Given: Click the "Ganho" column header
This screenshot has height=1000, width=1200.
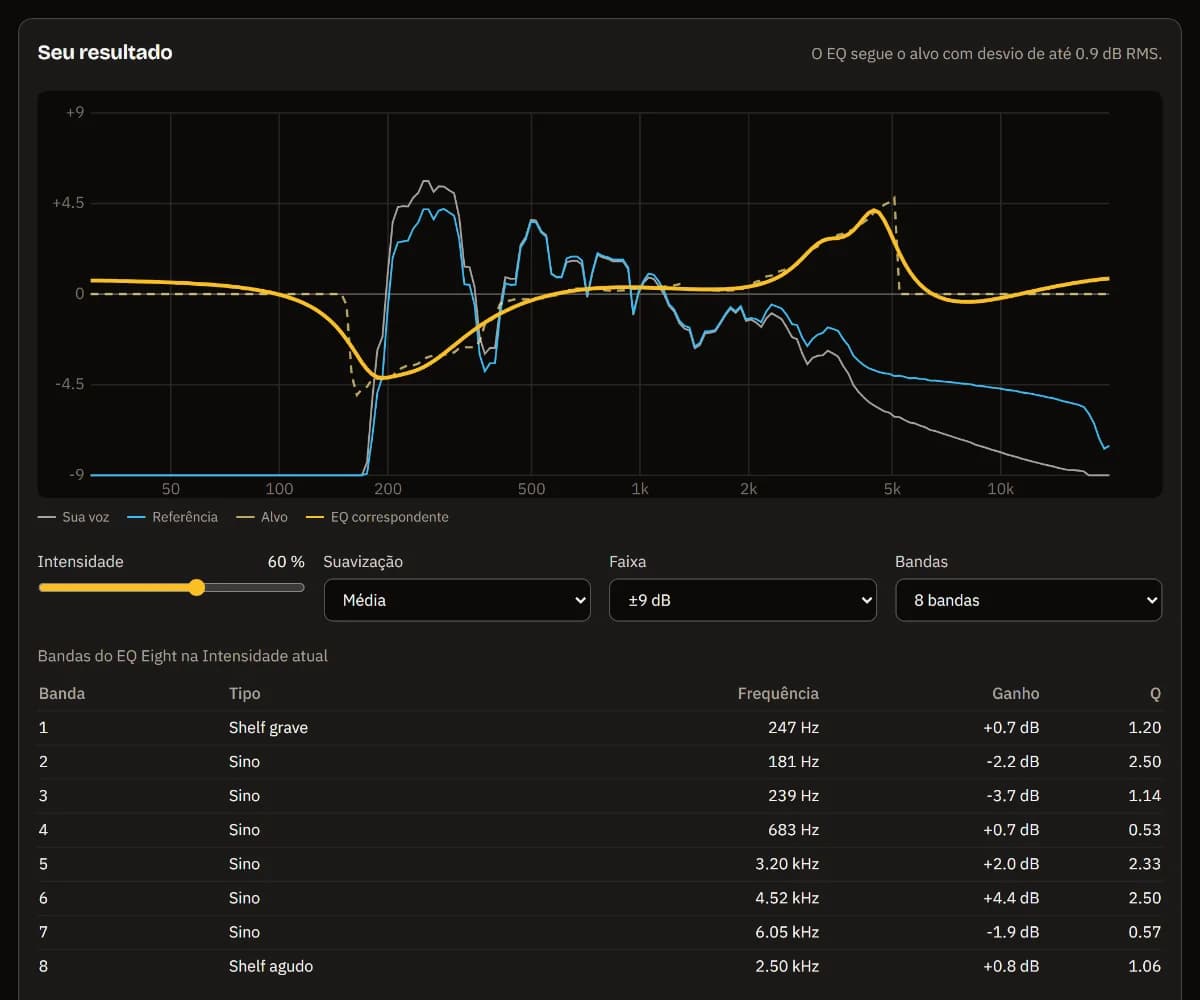Looking at the screenshot, I should pos(1015,693).
